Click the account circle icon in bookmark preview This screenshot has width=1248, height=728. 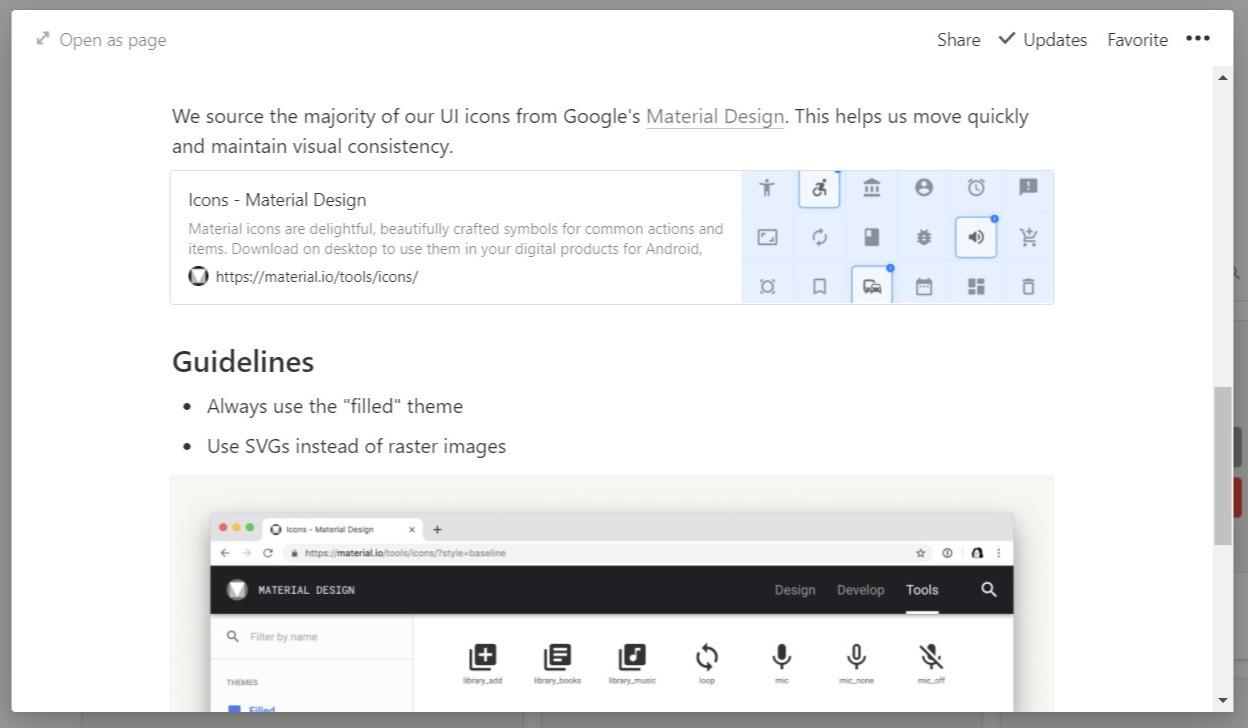[924, 187]
